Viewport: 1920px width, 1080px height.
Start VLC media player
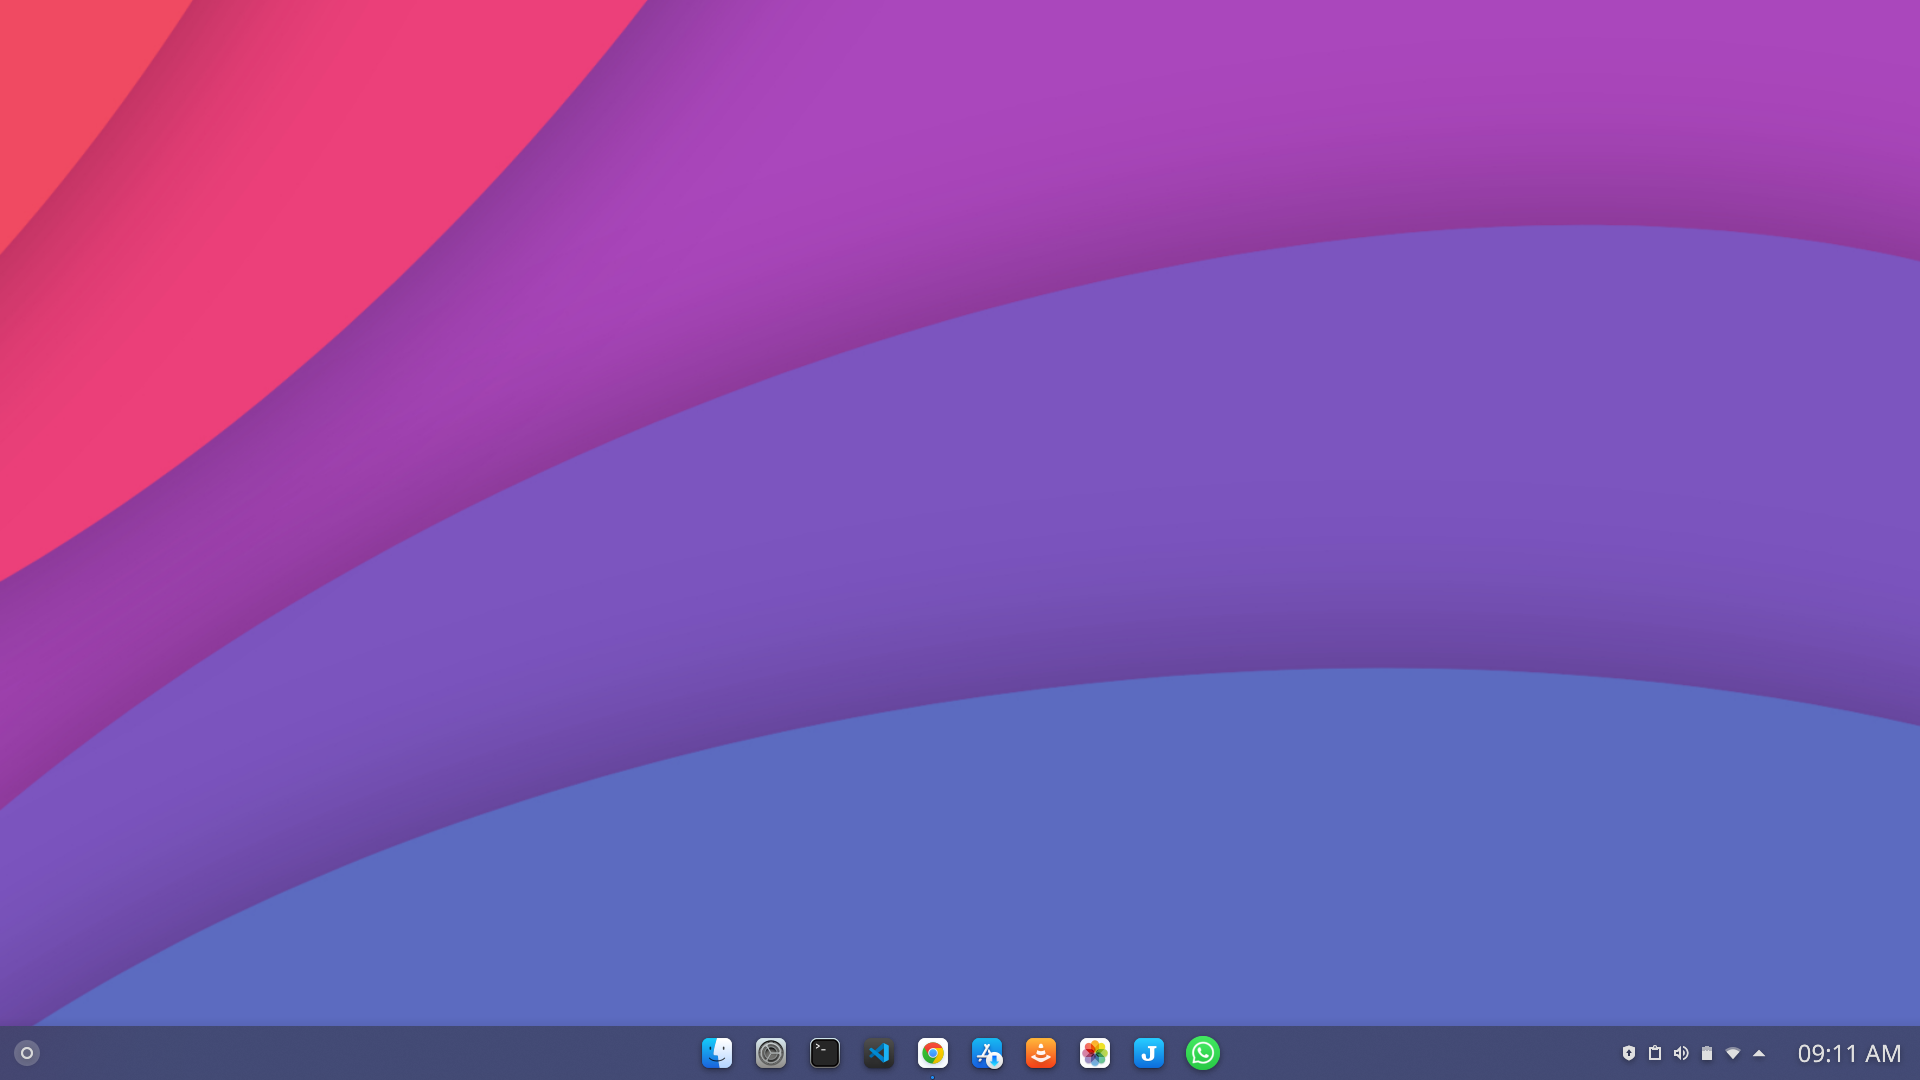1040,1052
